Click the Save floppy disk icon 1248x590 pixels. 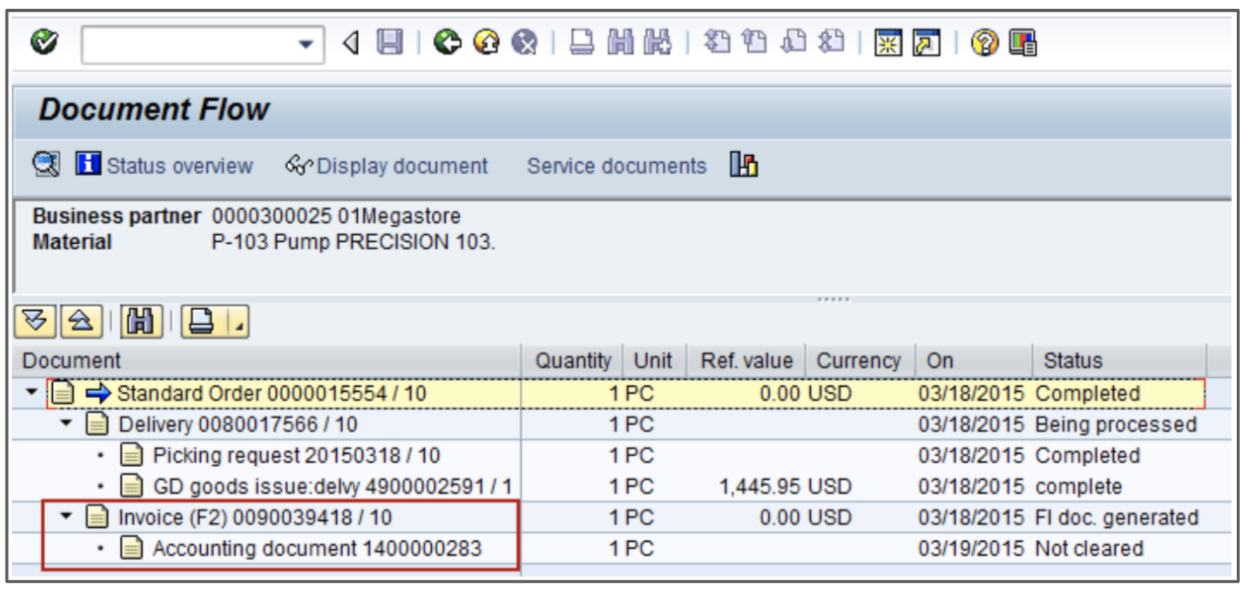389,43
